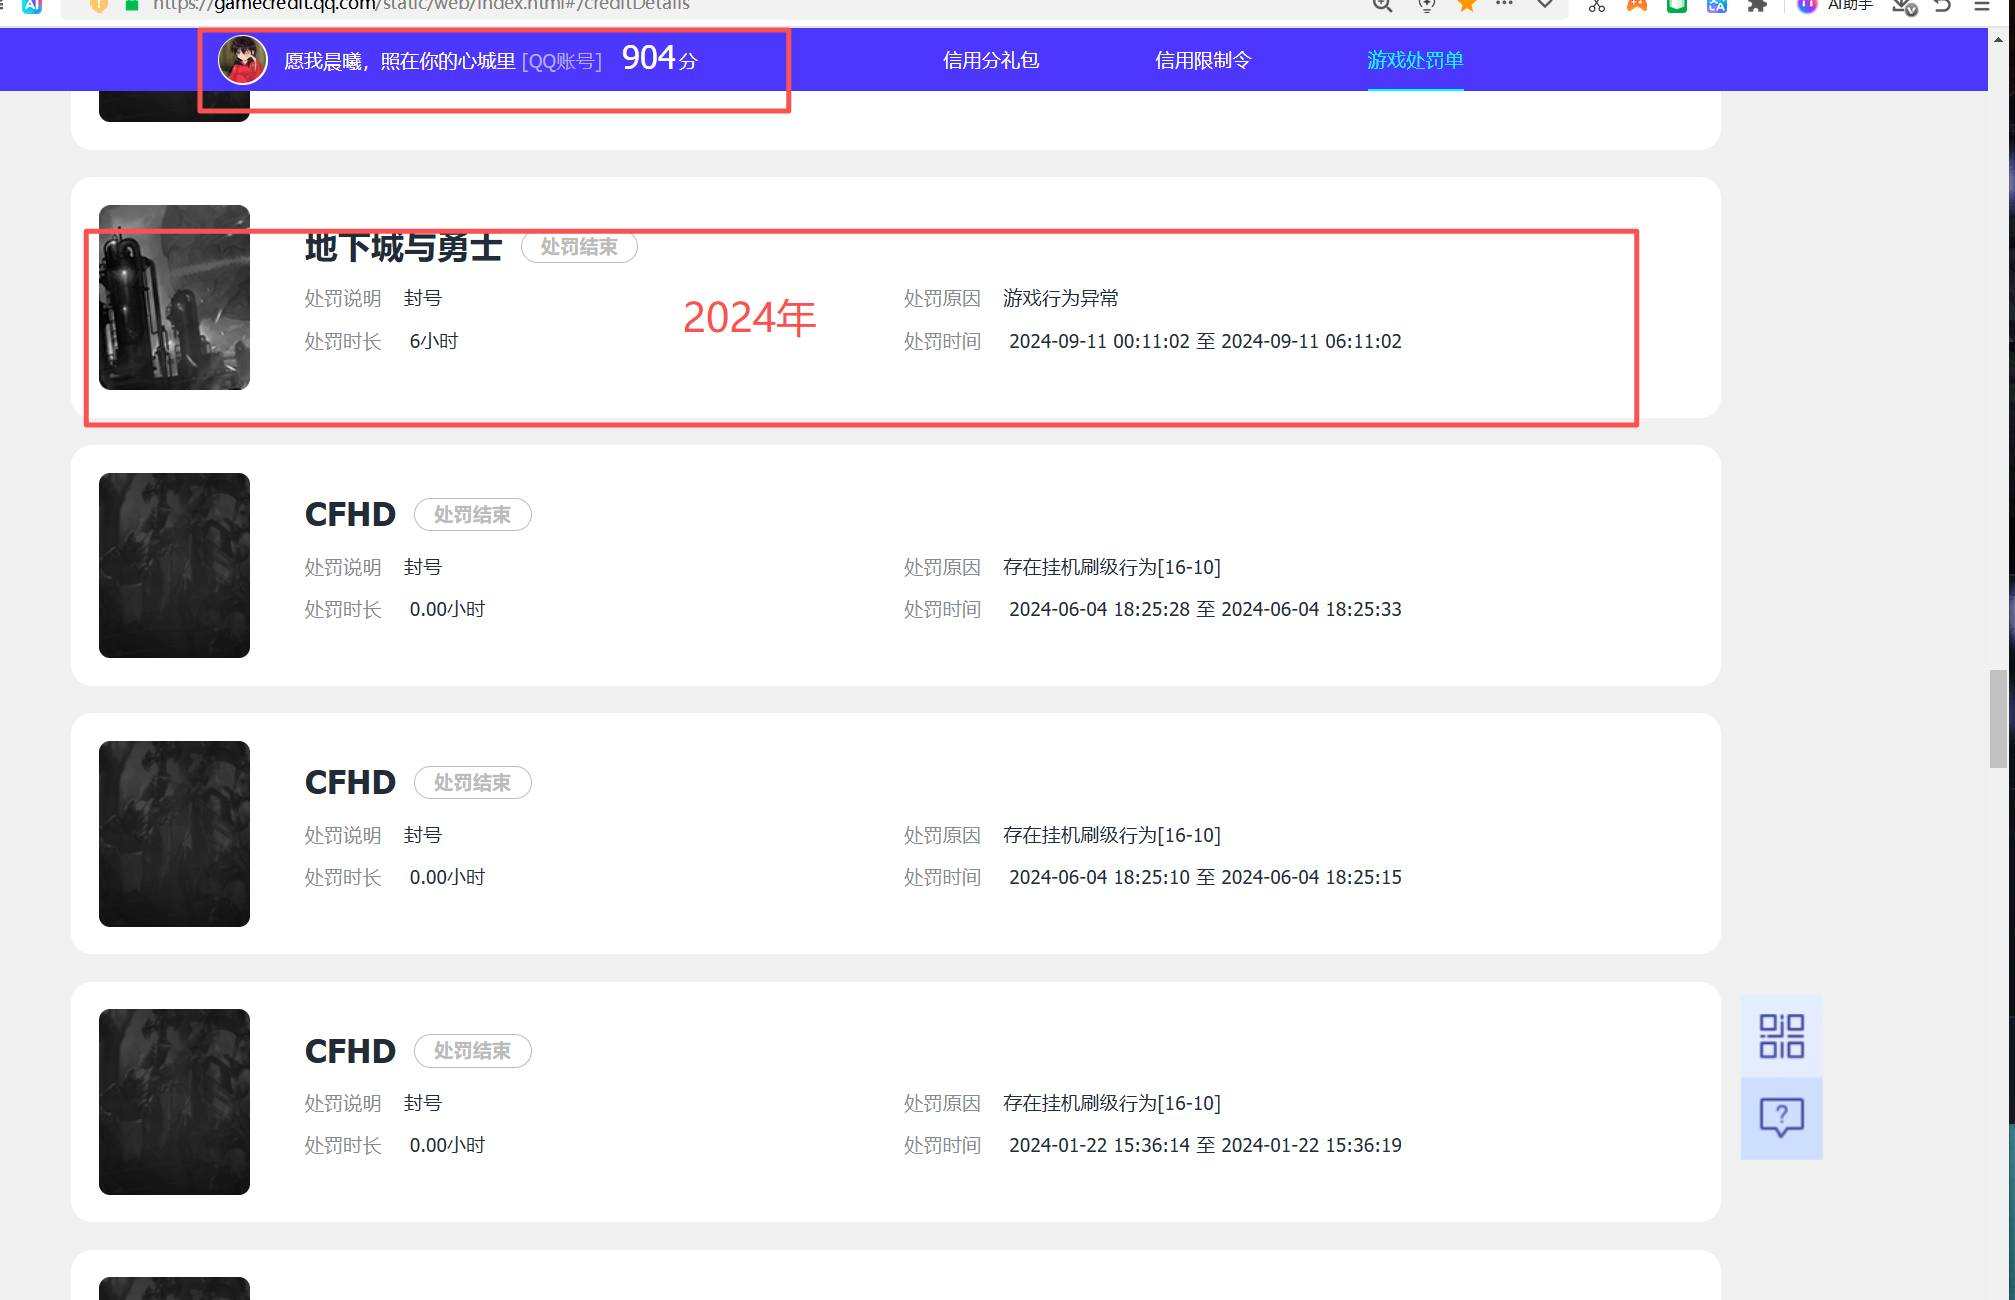Click 0.00小时 duration in the 18:25:10 card
Image resolution: width=2015 pixels, height=1300 pixels.
(x=447, y=877)
